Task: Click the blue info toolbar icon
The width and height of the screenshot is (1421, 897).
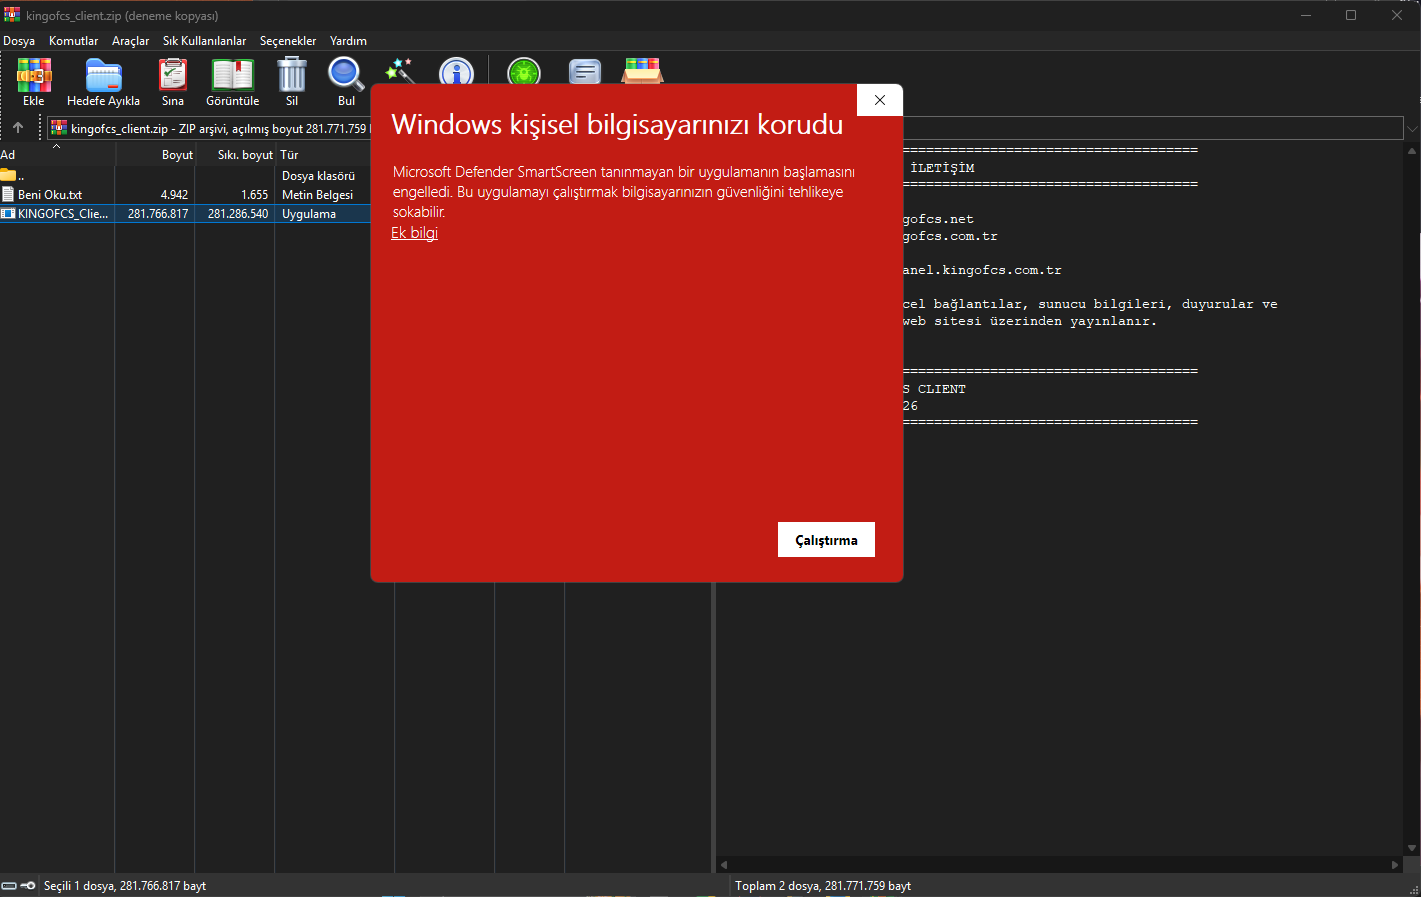Action: [456, 72]
